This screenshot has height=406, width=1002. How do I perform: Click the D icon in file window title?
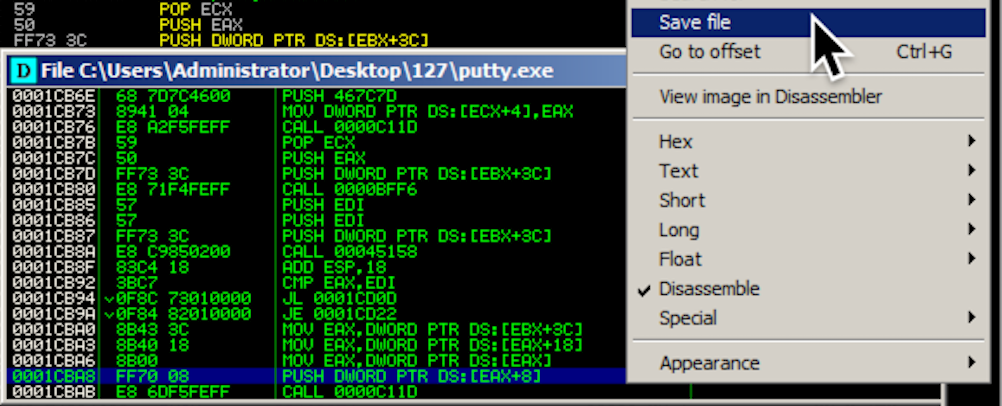pyautogui.click(x=23, y=71)
